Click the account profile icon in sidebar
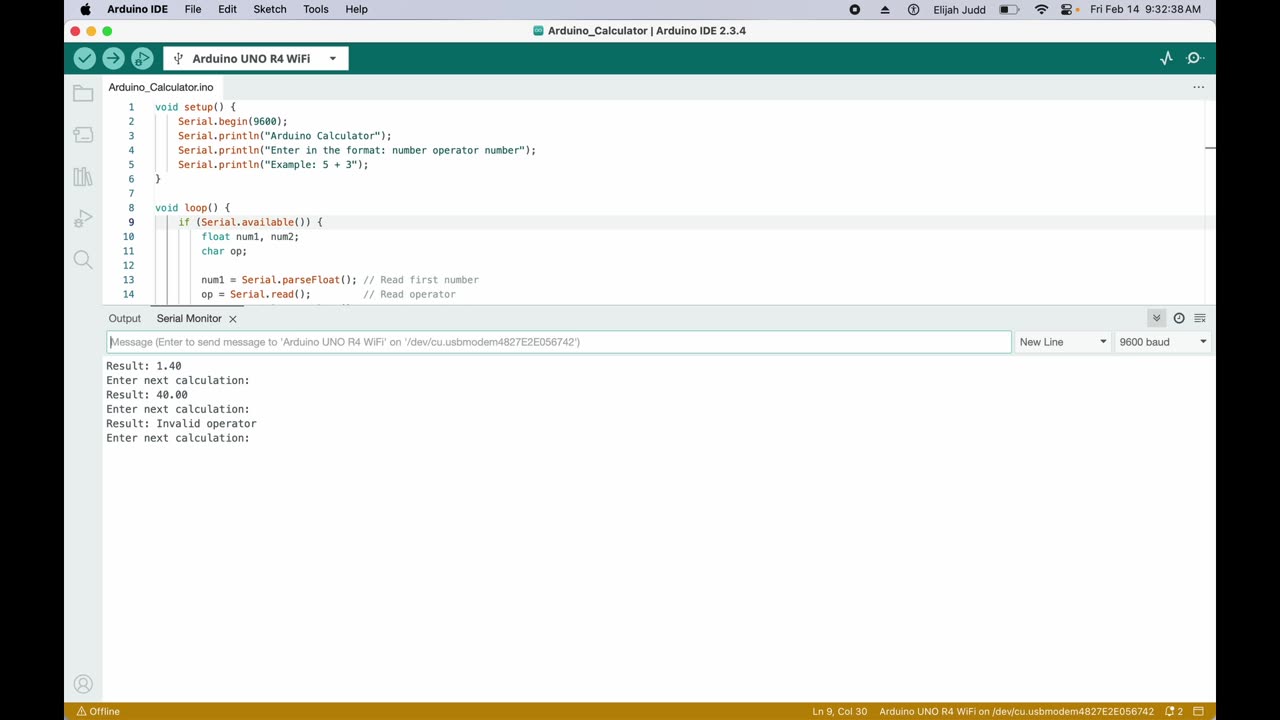This screenshot has width=1280, height=720. pos(83,684)
